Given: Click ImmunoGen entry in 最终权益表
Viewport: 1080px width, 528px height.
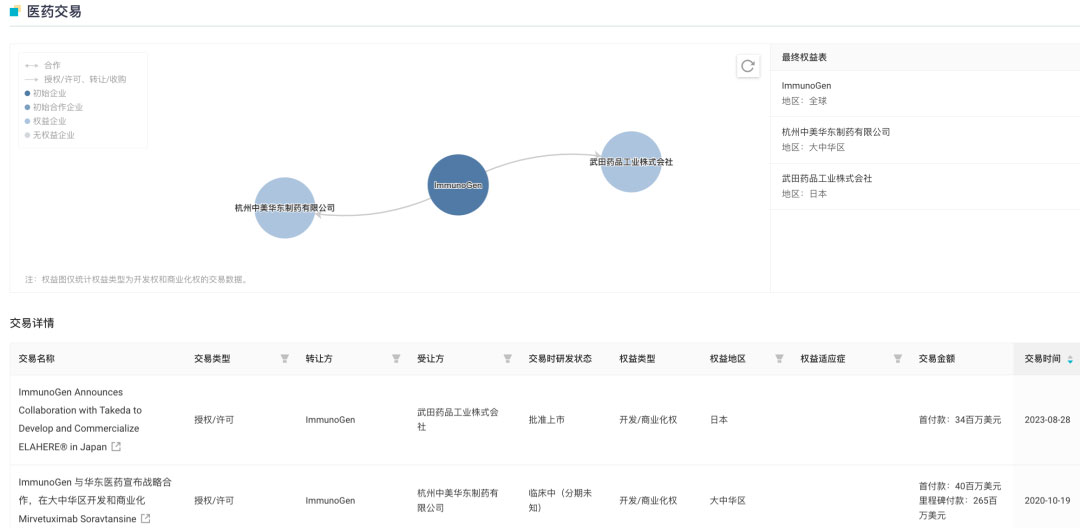Looking at the screenshot, I should coord(806,86).
